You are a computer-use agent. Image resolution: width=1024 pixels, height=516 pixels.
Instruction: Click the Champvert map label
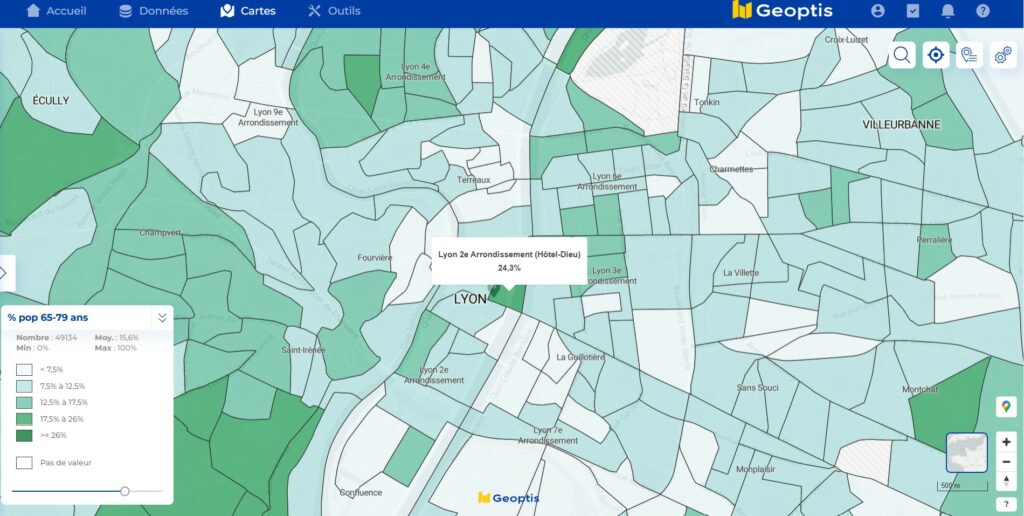pos(160,233)
